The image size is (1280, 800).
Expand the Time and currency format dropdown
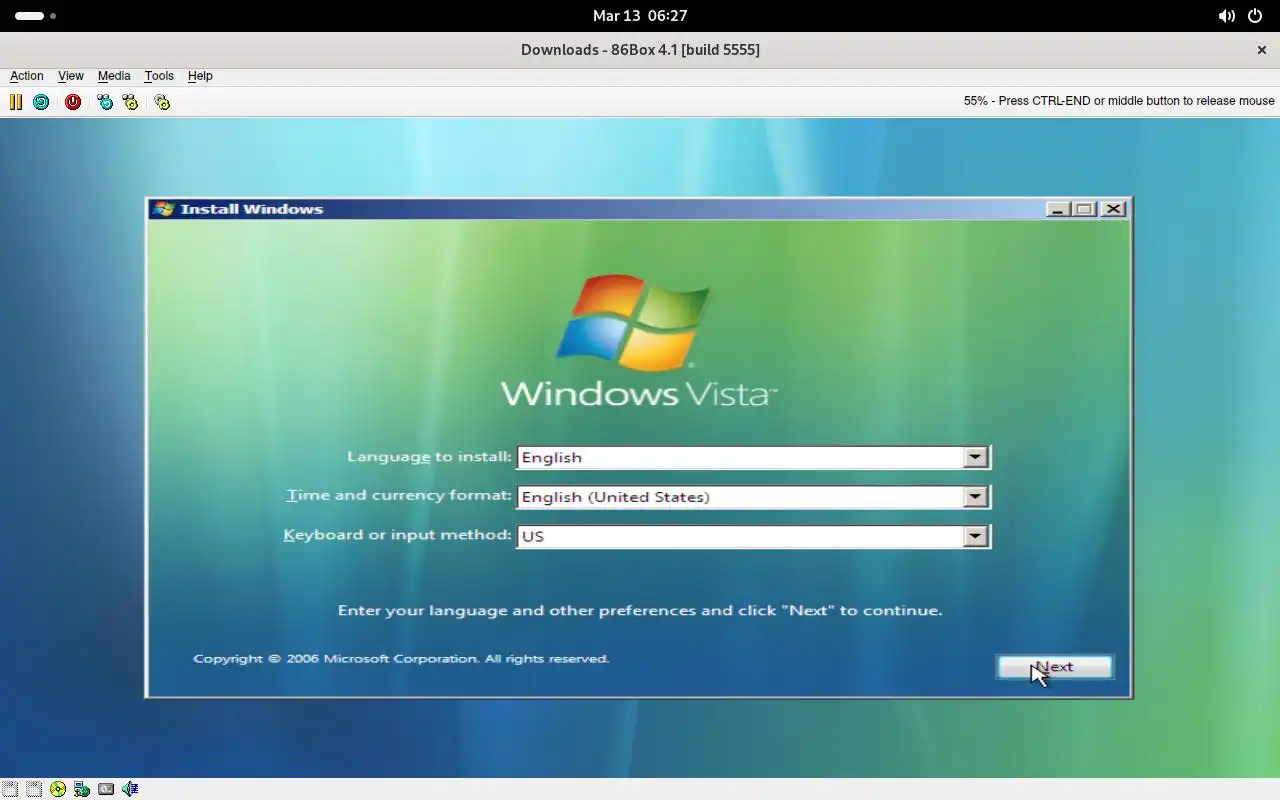click(x=975, y=496)
